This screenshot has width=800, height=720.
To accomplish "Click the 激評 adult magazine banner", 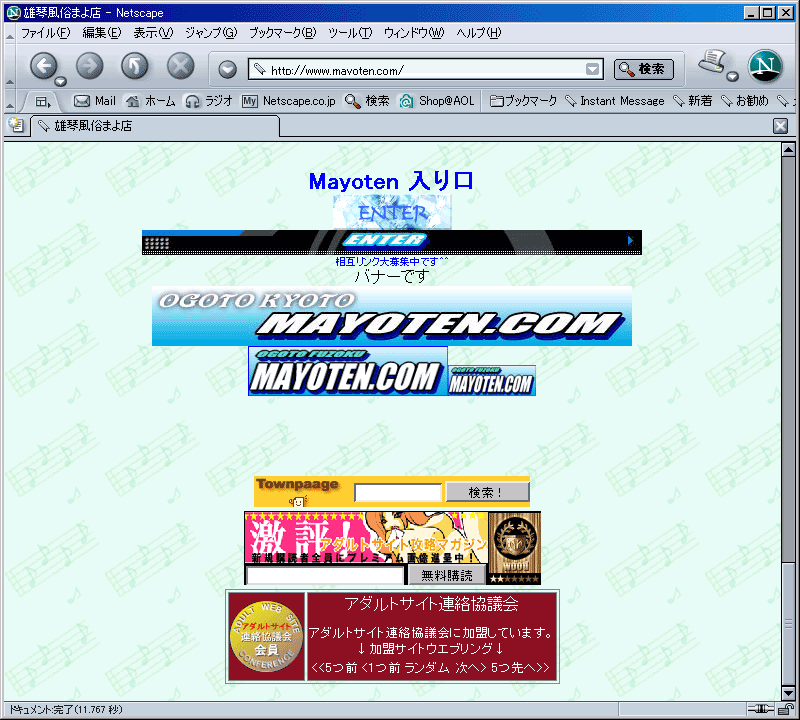I will (366, 538).
